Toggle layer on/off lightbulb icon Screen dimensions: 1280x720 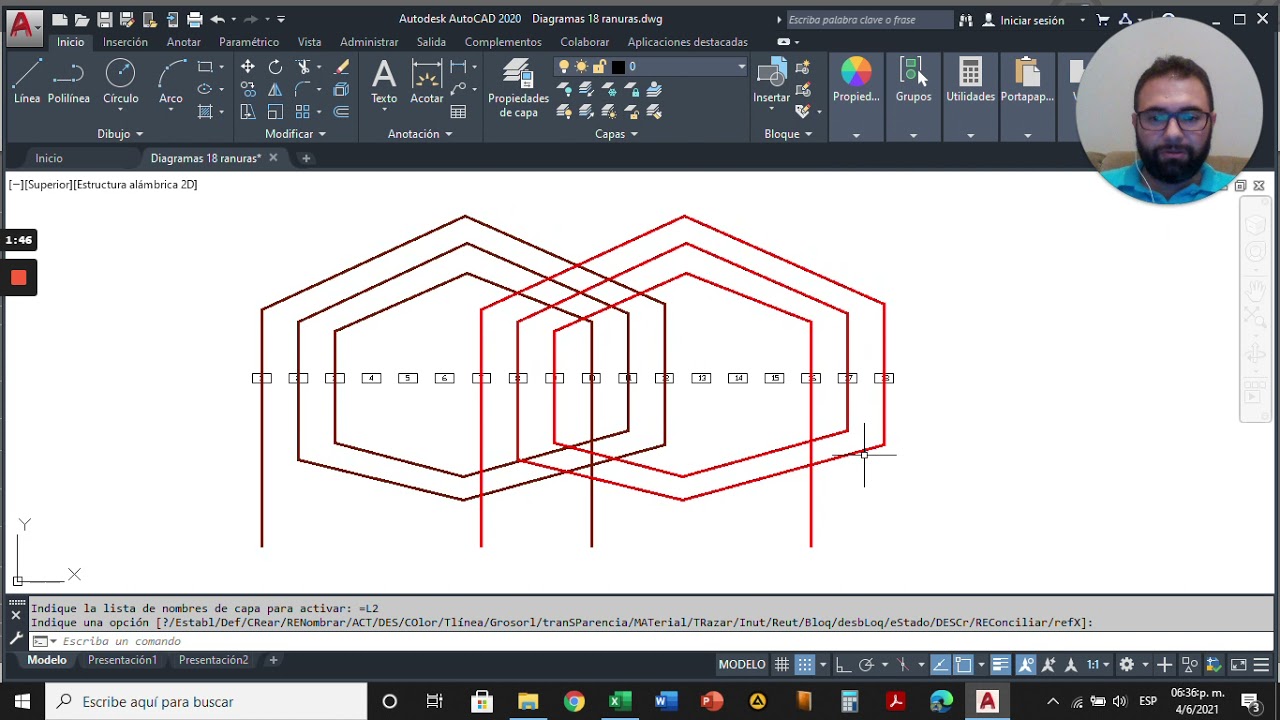(x=564, y=67)
